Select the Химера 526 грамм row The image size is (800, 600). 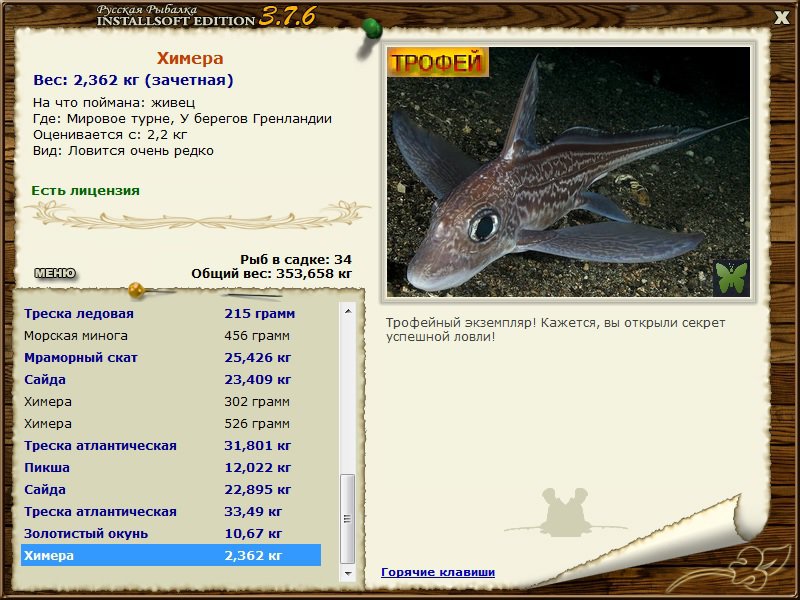point(171,423)
